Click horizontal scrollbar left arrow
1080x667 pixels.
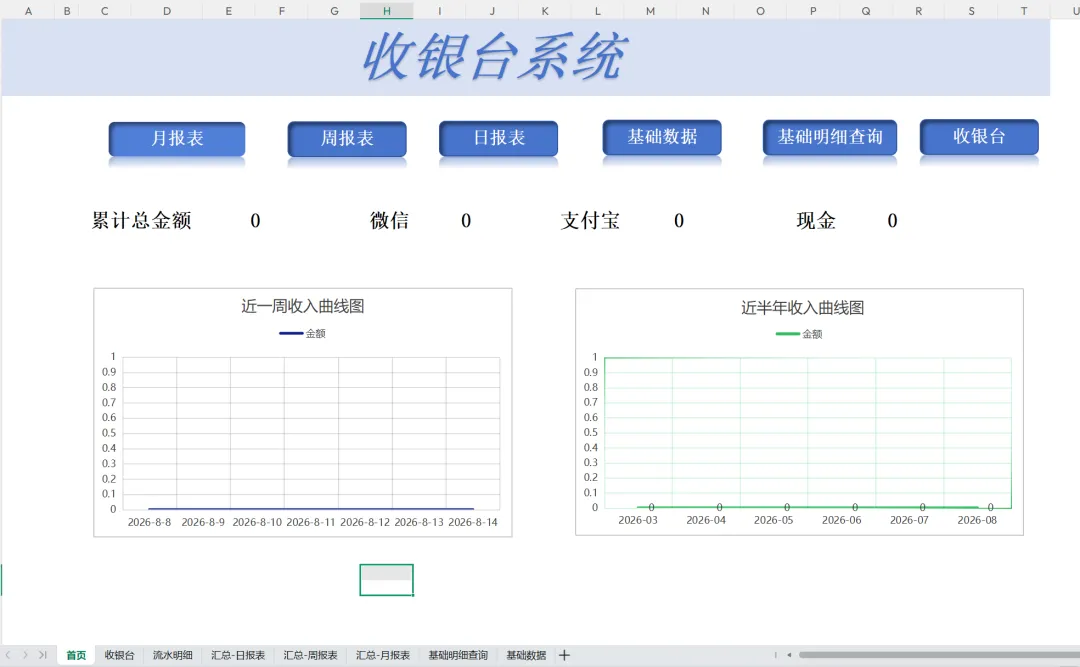(789, 655)
